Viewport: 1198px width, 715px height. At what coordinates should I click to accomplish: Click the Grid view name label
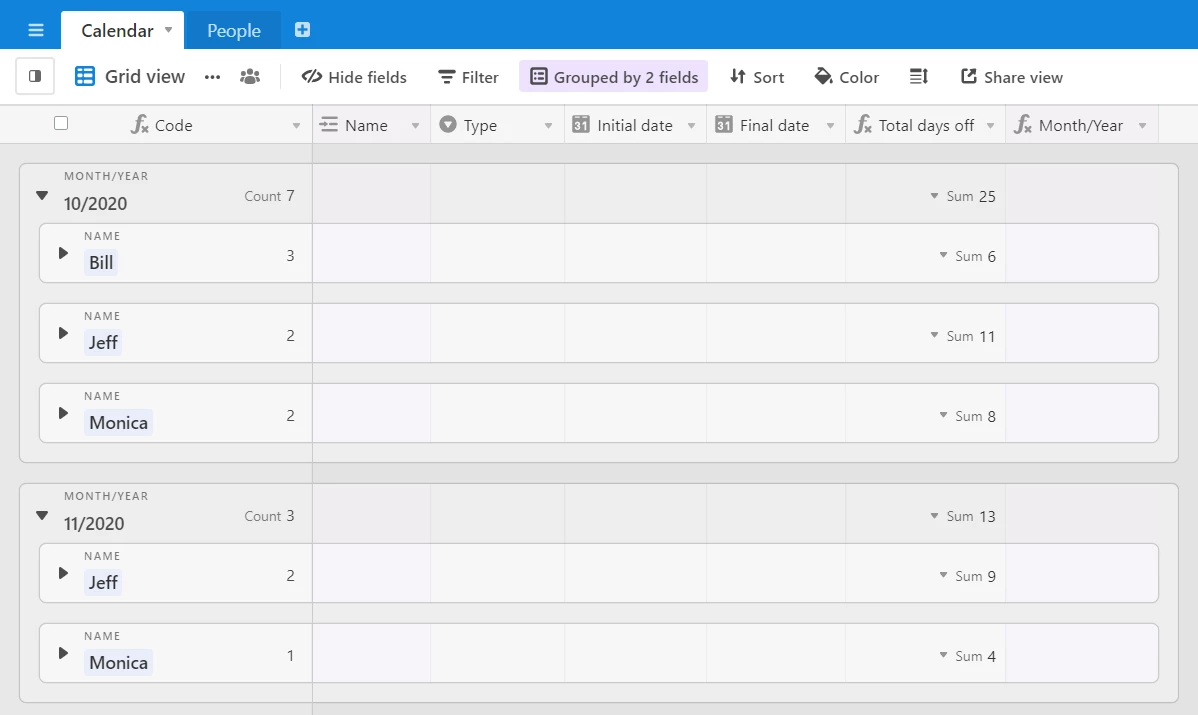tap(145, 76)
